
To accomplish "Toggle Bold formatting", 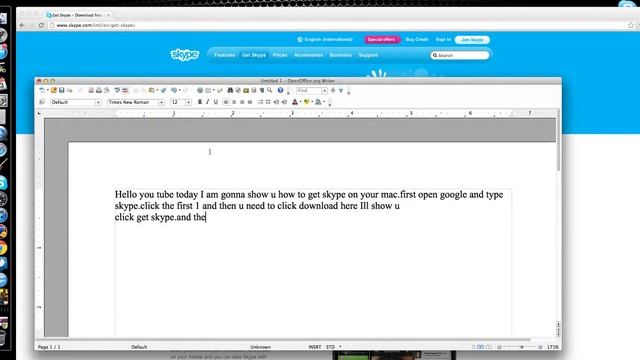I will pos(200,102).
